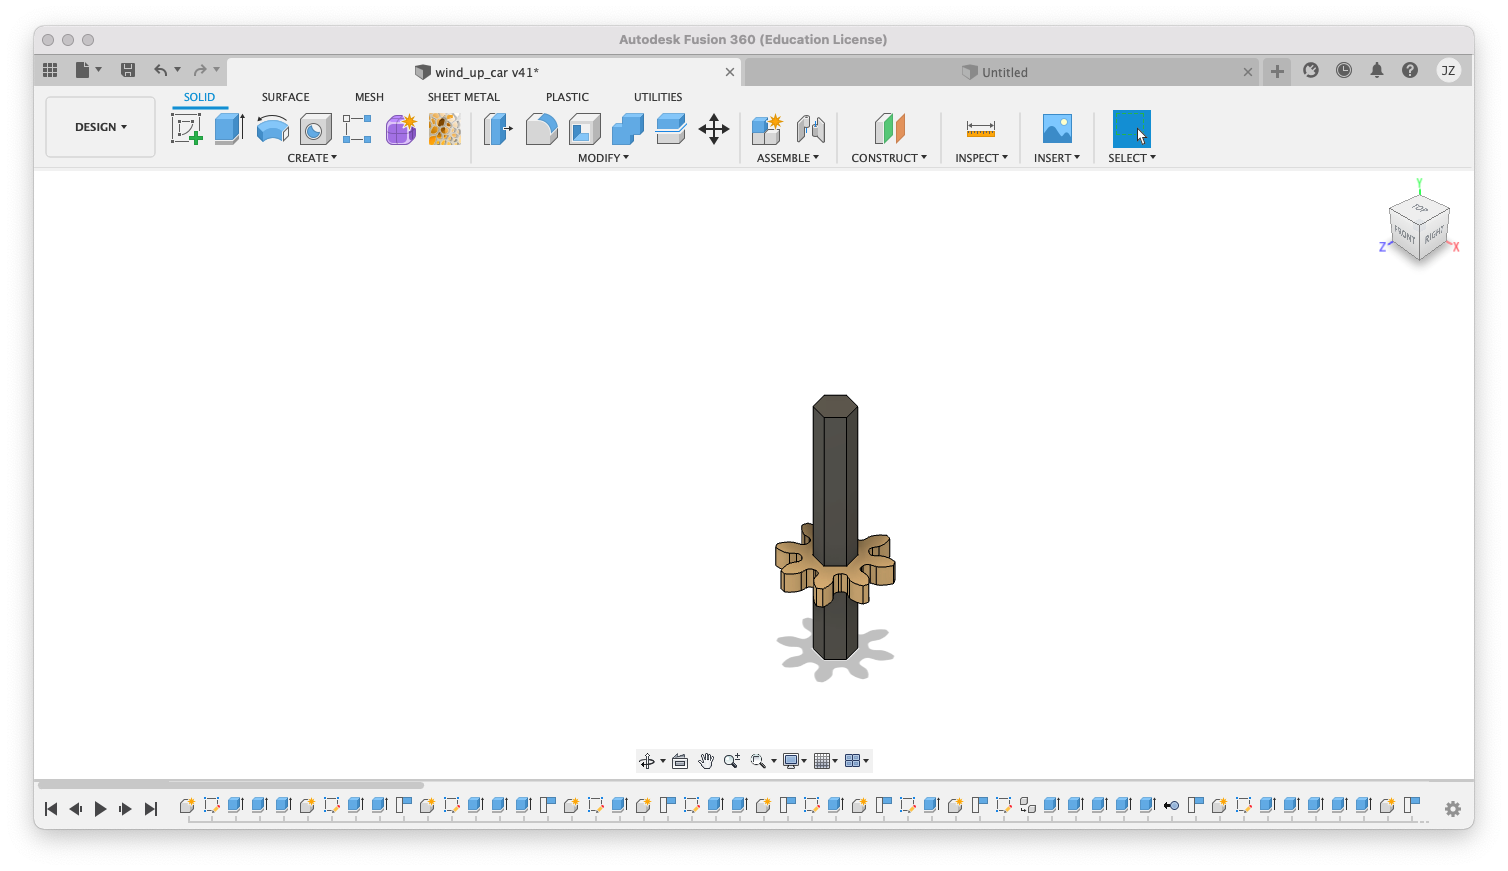Open the Display Settings monitor dropdown
The width and height of the screenshot is (1508, 871).
click(x=795, y=761)
